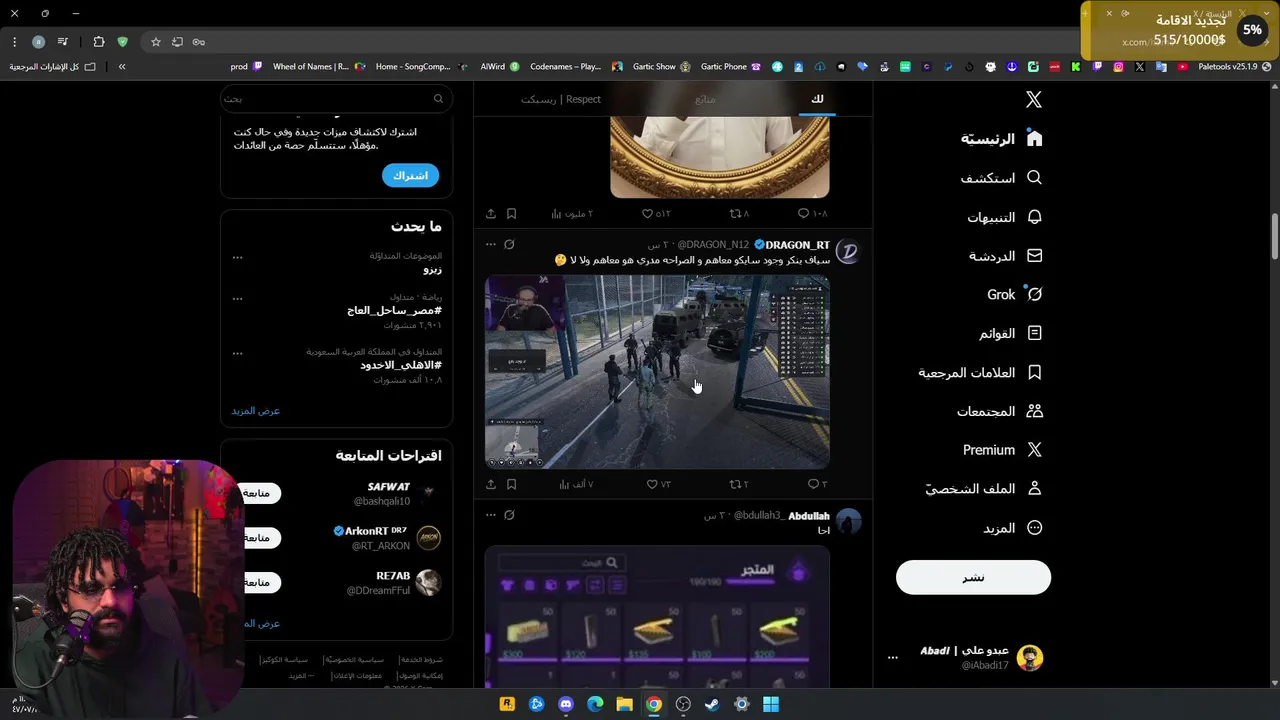1280x720 pixels.
Task: Bookmark the DRAGON_RT post
Action: coord(511,484)
